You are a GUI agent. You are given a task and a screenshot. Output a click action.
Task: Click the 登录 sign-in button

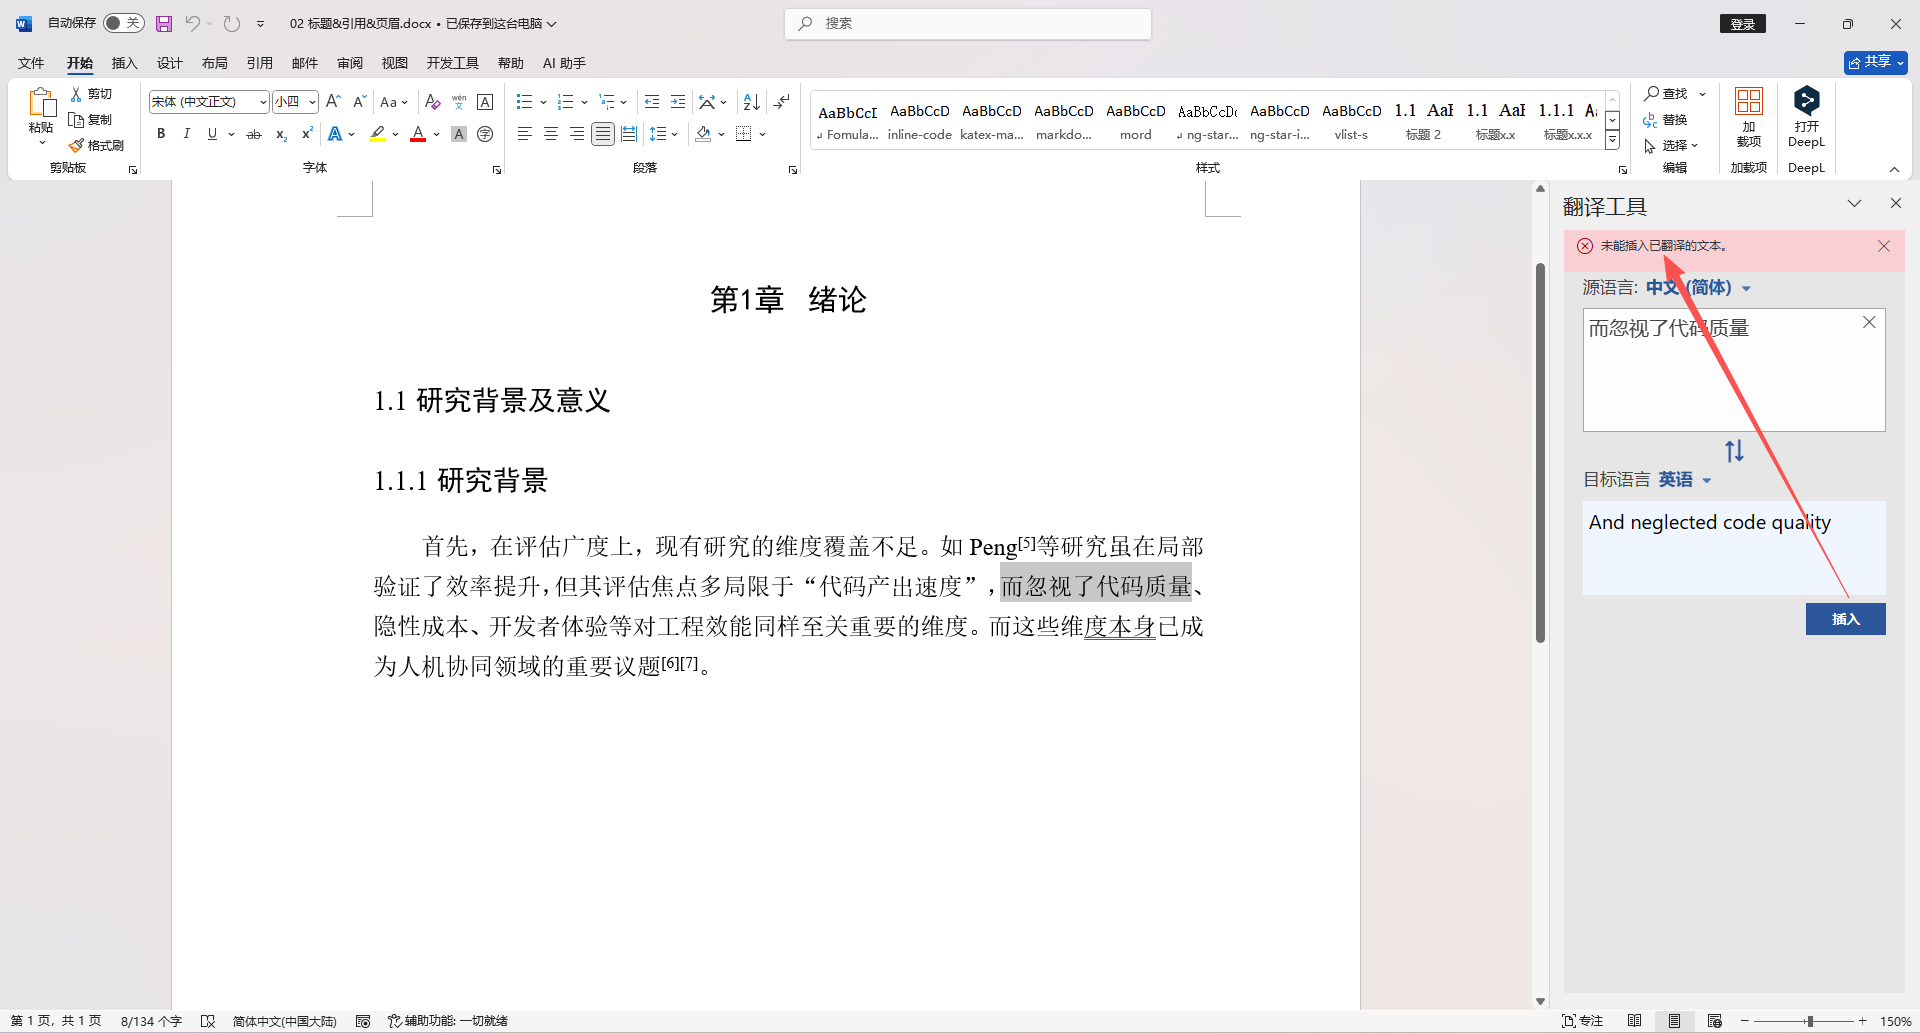click(x=1743, y=24)
